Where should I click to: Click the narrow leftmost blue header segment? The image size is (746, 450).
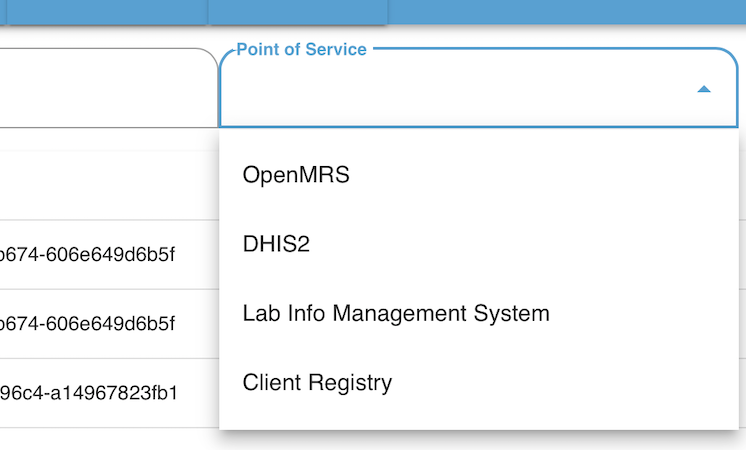[3, 12]
